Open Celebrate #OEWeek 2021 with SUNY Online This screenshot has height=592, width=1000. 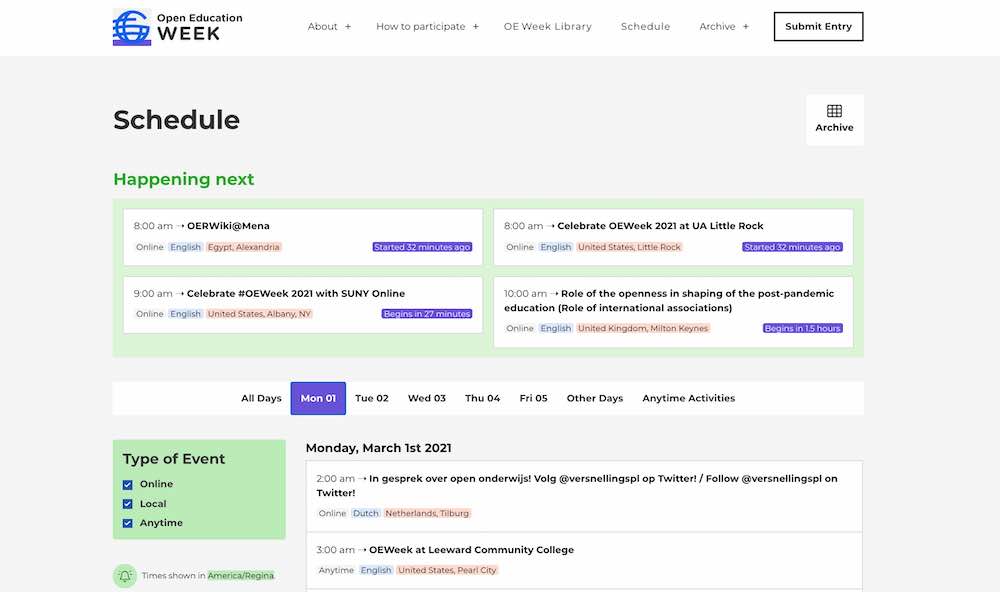click(x=295, y=293)
